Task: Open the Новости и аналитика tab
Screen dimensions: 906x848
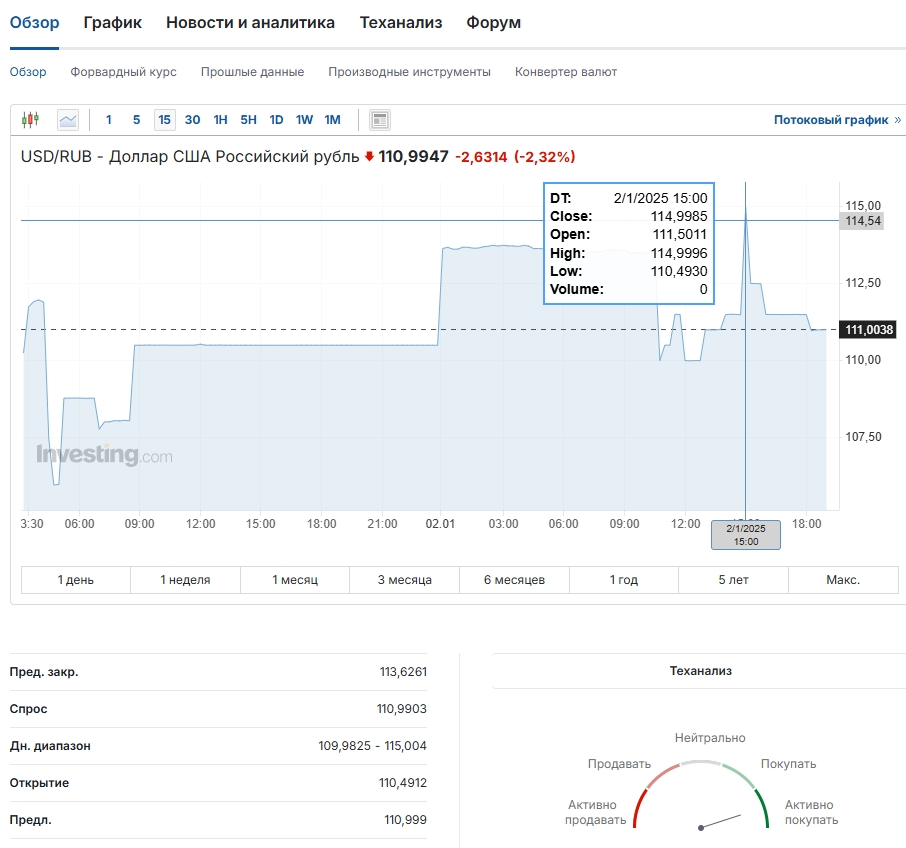Action: [x=250, y=23]
